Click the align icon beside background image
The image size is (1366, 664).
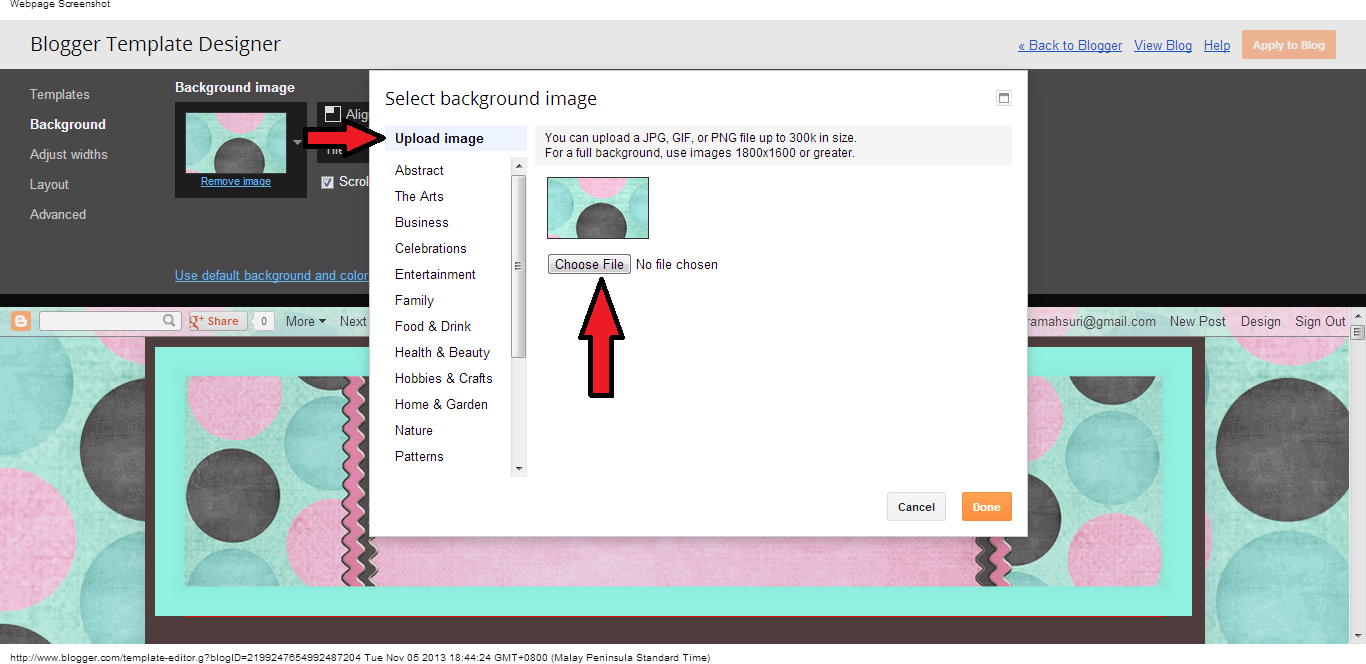coord(333,115)
